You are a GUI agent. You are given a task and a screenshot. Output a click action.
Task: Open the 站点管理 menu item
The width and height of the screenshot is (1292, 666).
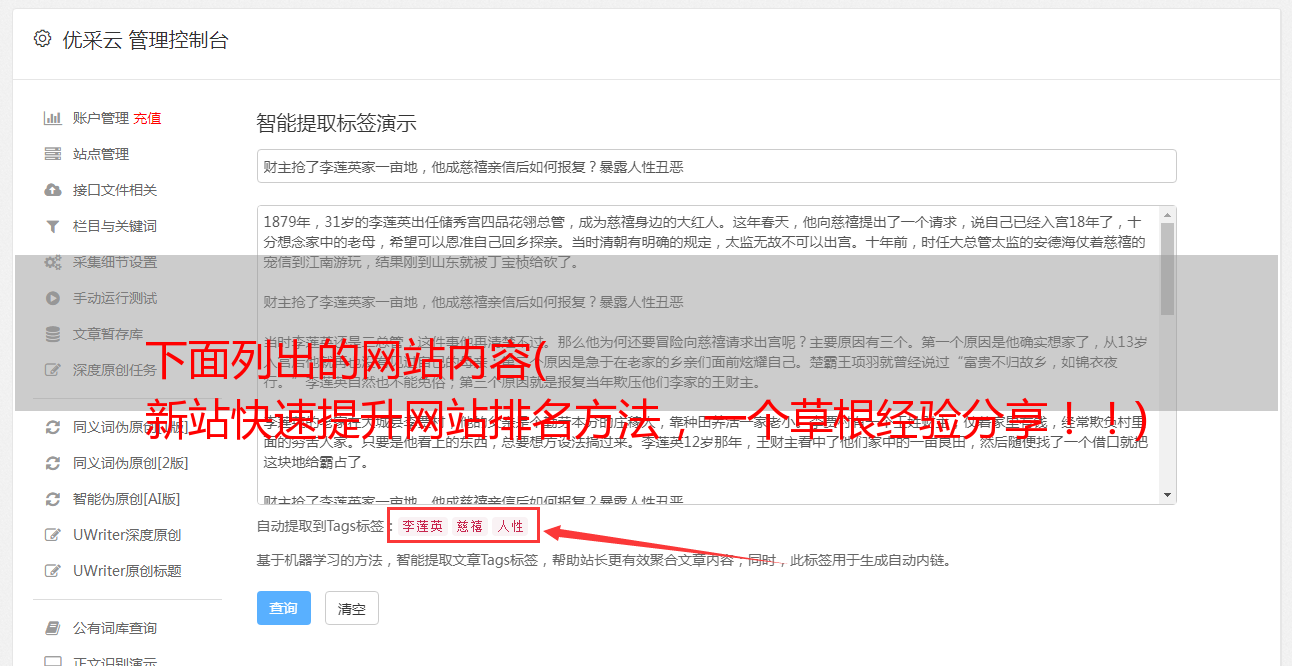click(x=101, y=154)
